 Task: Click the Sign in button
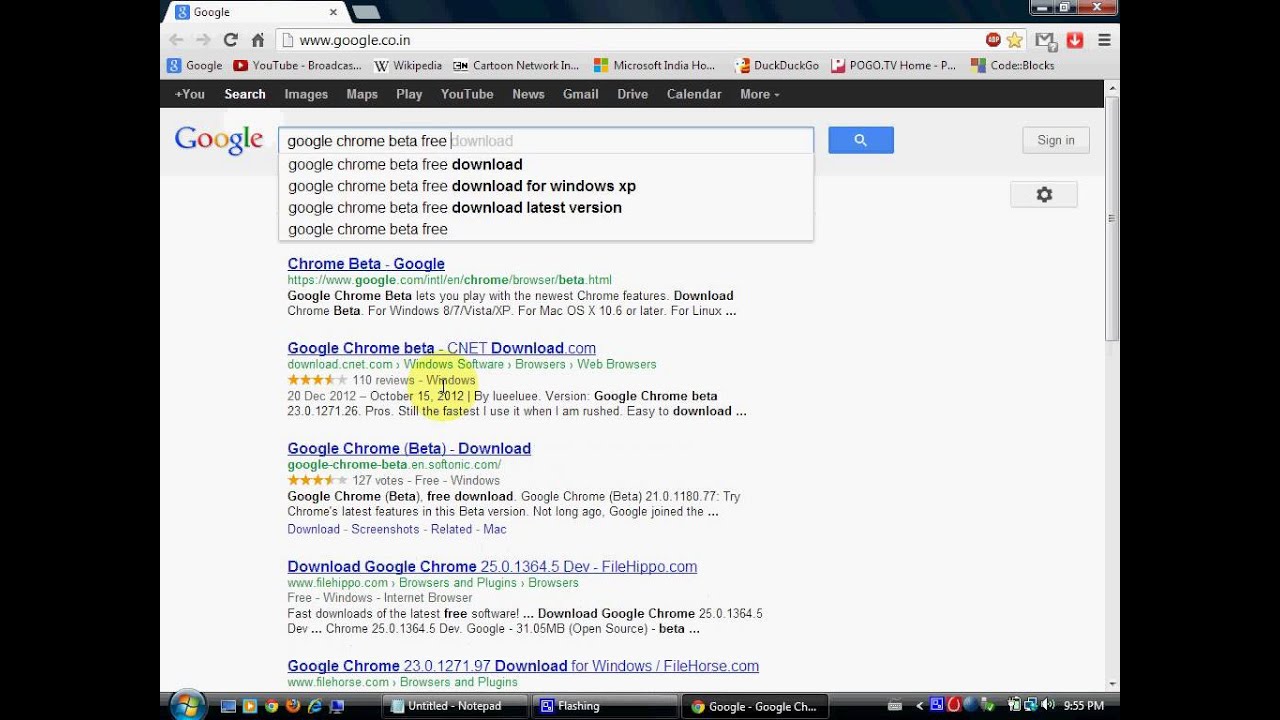click(x=1056, y=140)
